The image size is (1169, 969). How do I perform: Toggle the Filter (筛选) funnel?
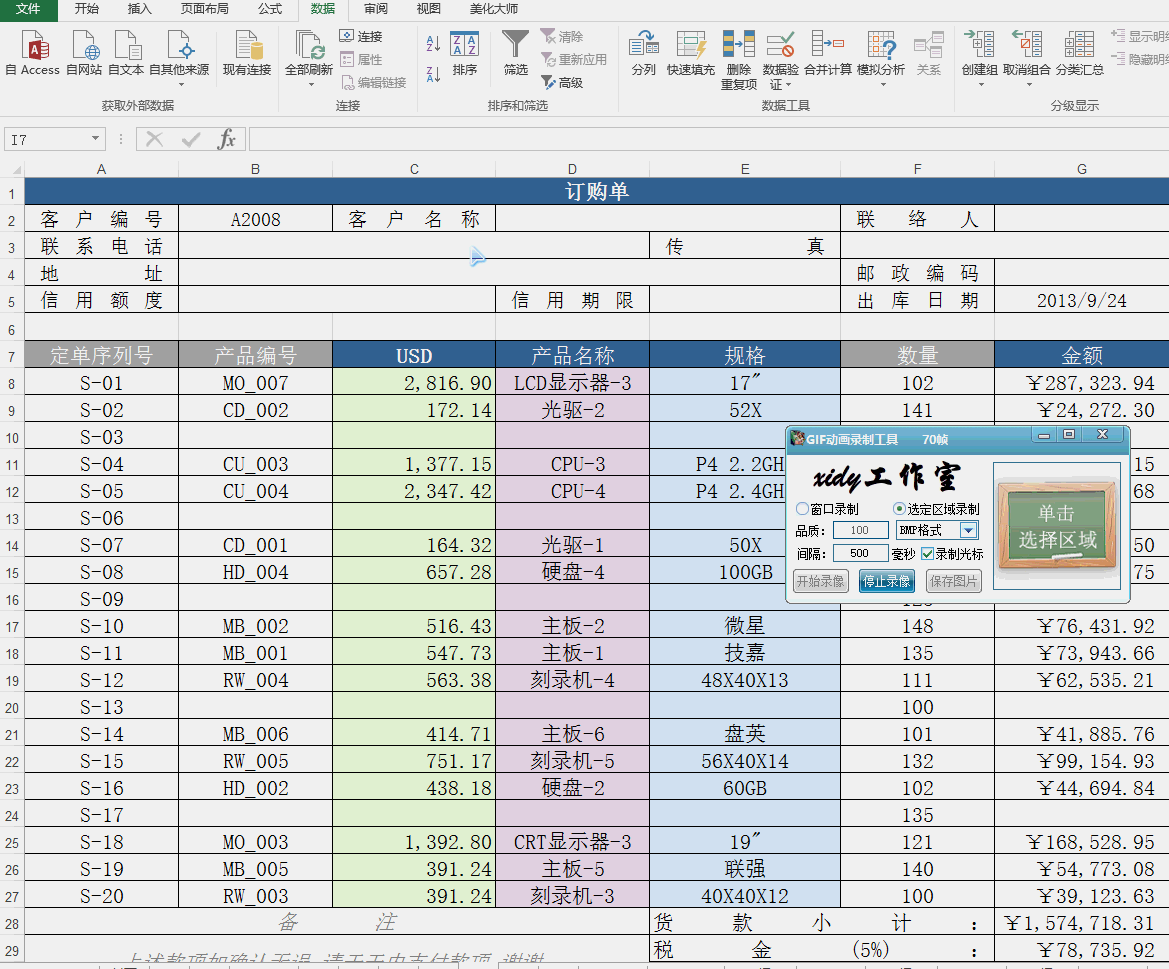pyautogui.click(x=515, y=52)
